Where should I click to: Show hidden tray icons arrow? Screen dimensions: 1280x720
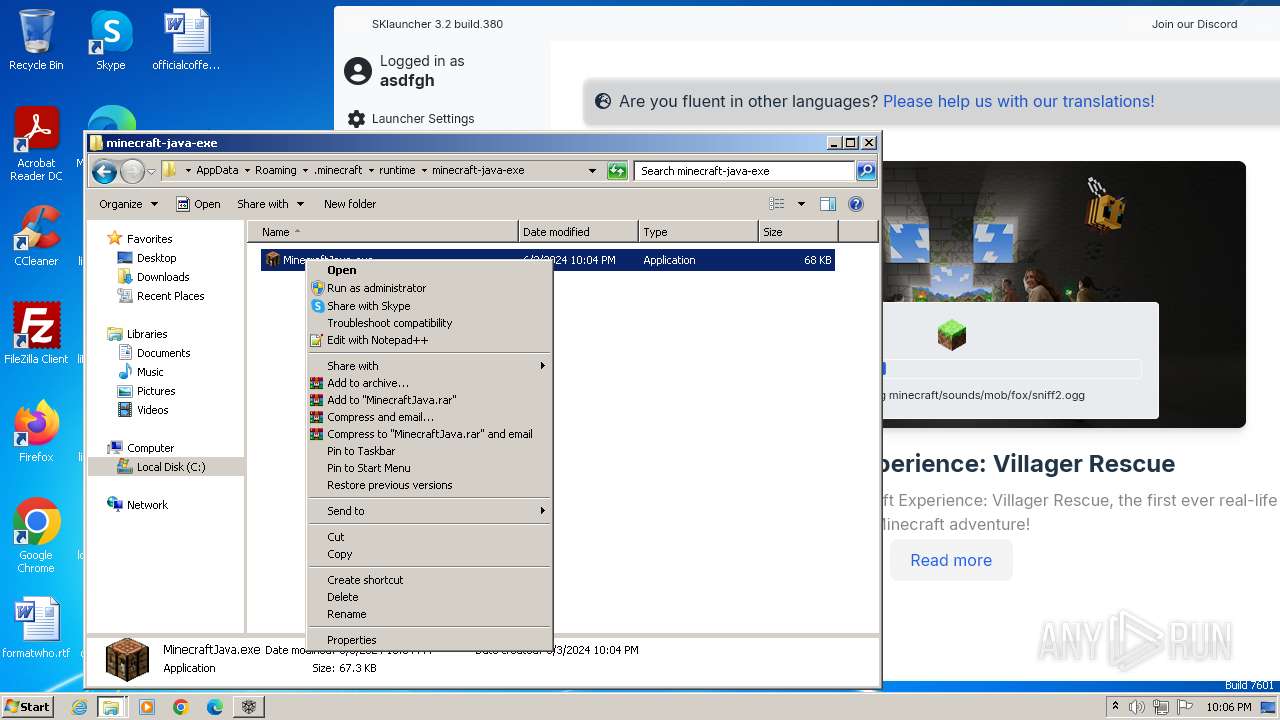pos(1115,707)
